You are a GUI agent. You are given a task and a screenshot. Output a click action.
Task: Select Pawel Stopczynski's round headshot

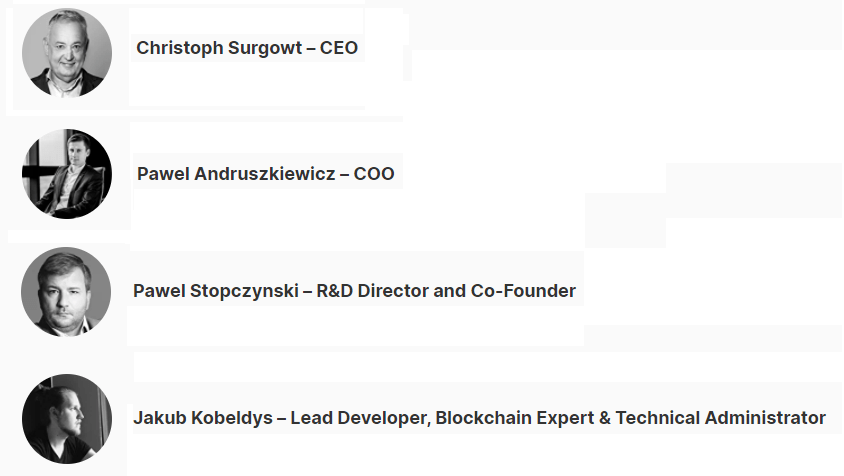tap(66, 292)
